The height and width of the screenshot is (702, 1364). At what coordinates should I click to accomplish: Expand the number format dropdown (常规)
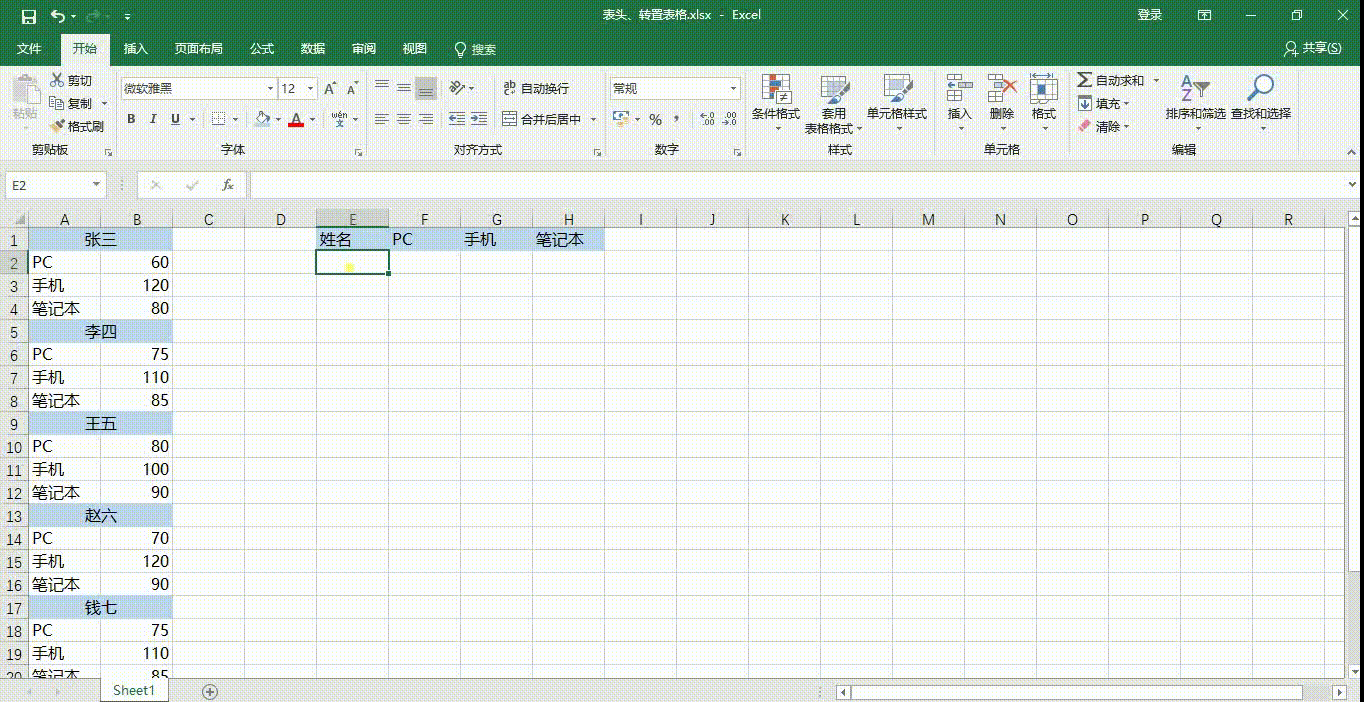[x=733, y=89]
